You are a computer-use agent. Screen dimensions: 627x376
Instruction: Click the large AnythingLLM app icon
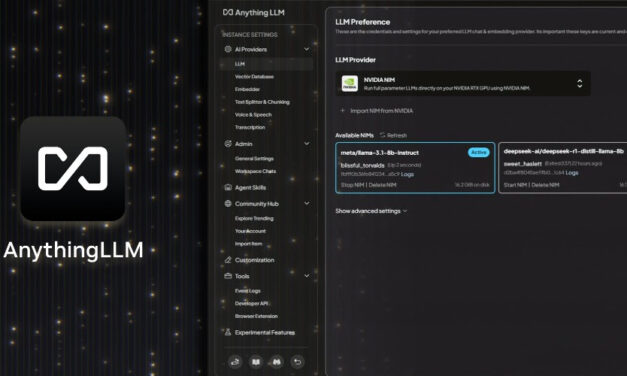pyautogui.click(x=73, y=168)
